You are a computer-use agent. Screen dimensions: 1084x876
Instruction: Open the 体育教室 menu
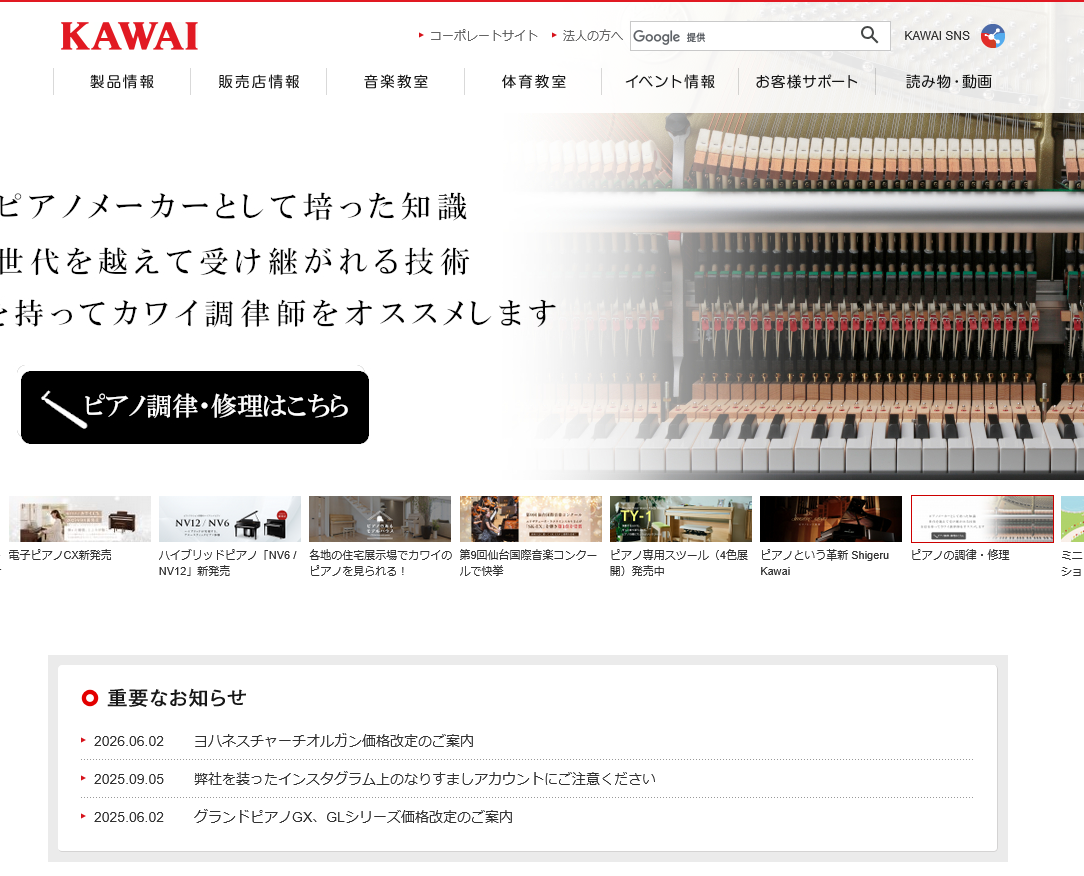coord(533,82)
